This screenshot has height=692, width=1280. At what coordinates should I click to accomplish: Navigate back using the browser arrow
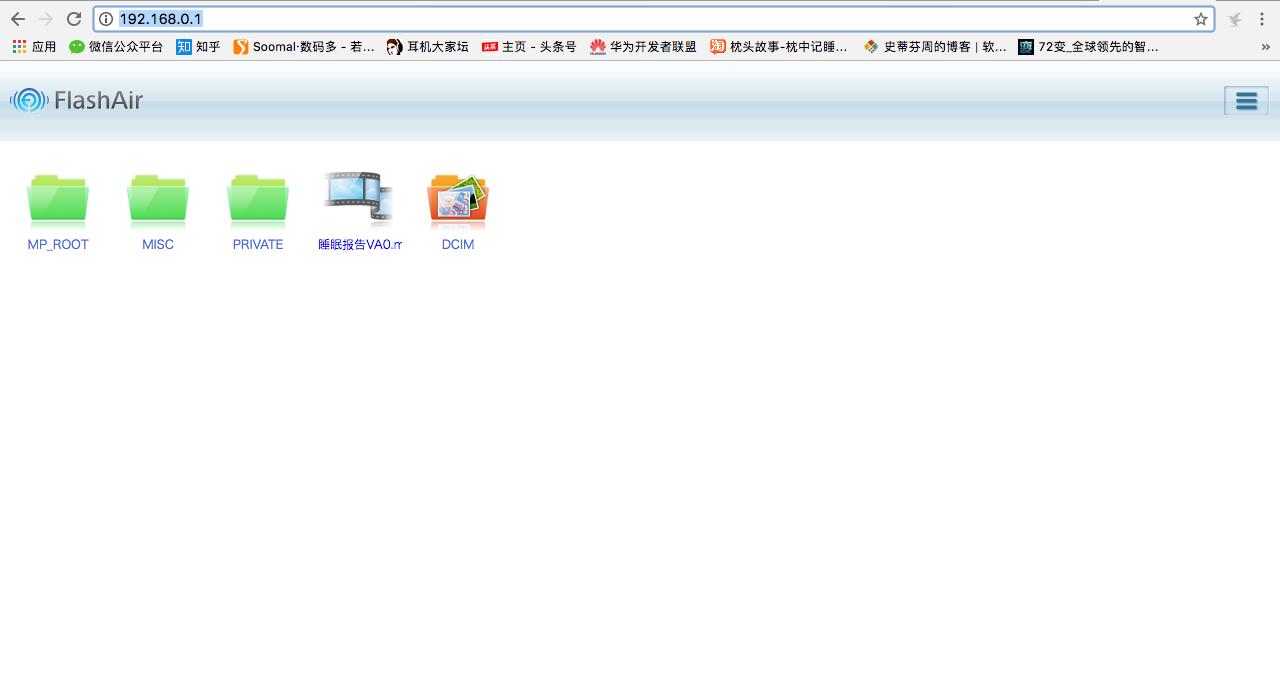[17, 18]
